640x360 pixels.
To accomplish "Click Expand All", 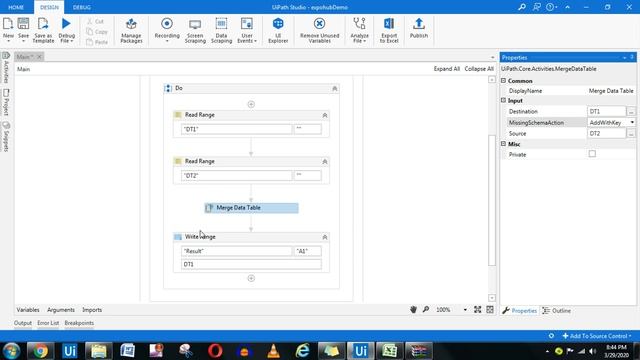I will click(447, 69).
